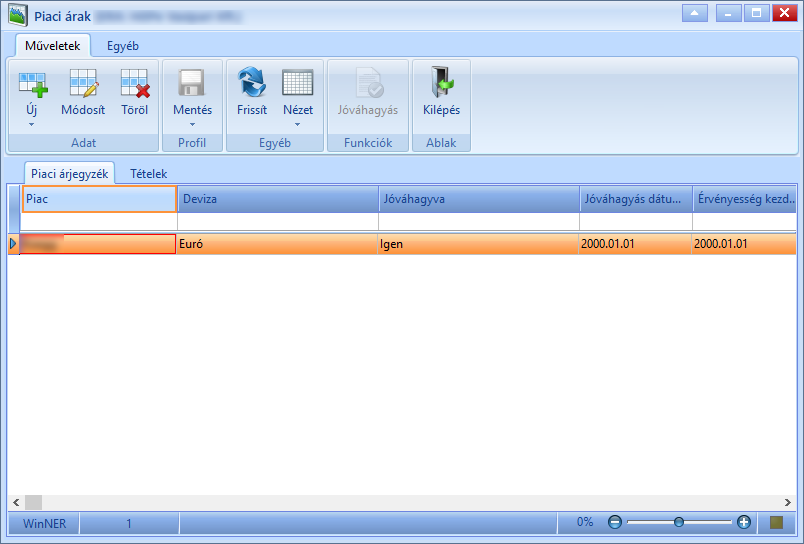This screenshot has width=804, height=544.
Task: Refresh data with the Frissít icon
Action: (252, 83)
